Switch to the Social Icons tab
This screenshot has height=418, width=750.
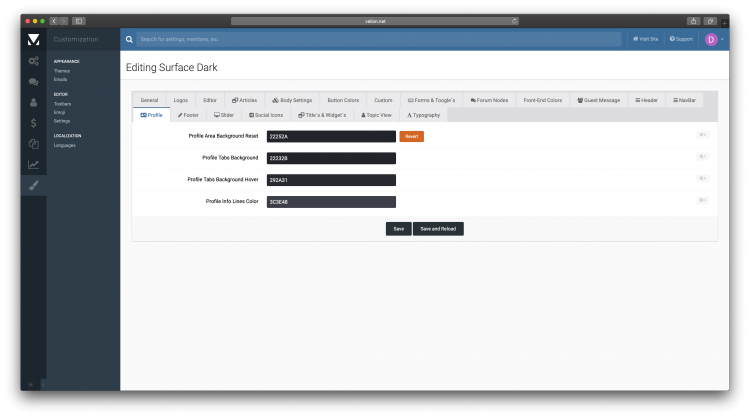pyautogui.click(x=265, y=115)
